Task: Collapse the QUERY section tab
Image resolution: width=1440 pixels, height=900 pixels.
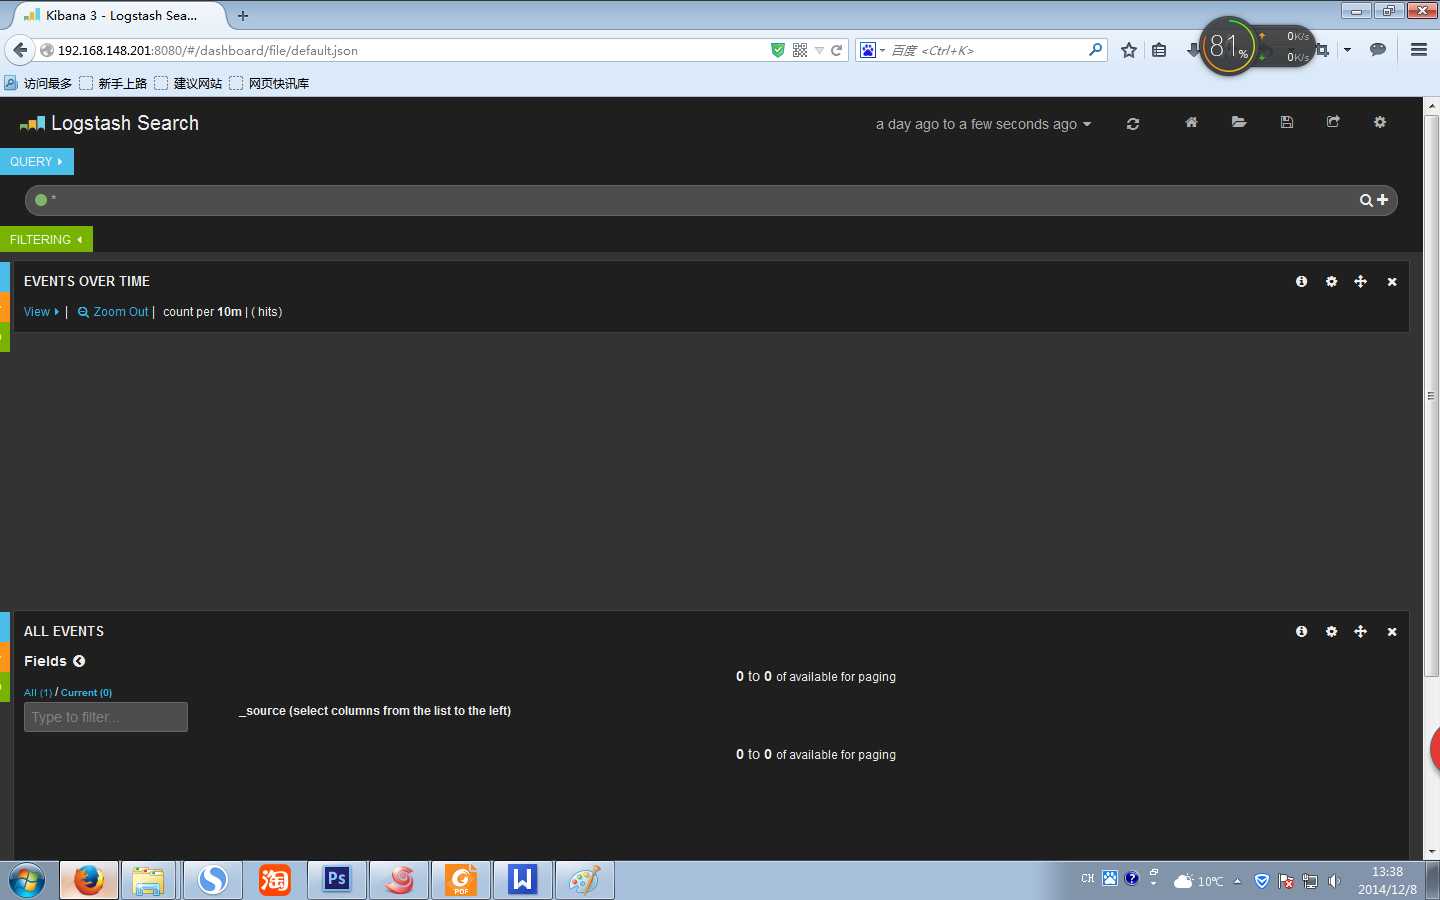Action: (x=37, y=161)
